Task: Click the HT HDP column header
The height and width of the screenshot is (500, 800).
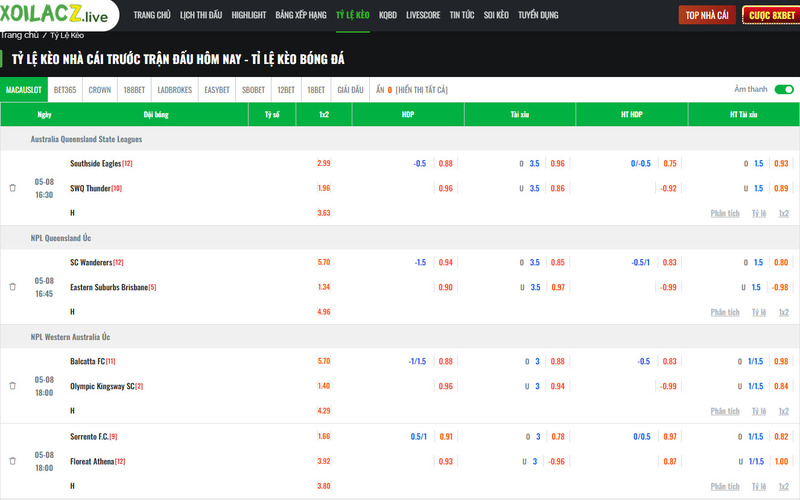Action: coord(632,115)
